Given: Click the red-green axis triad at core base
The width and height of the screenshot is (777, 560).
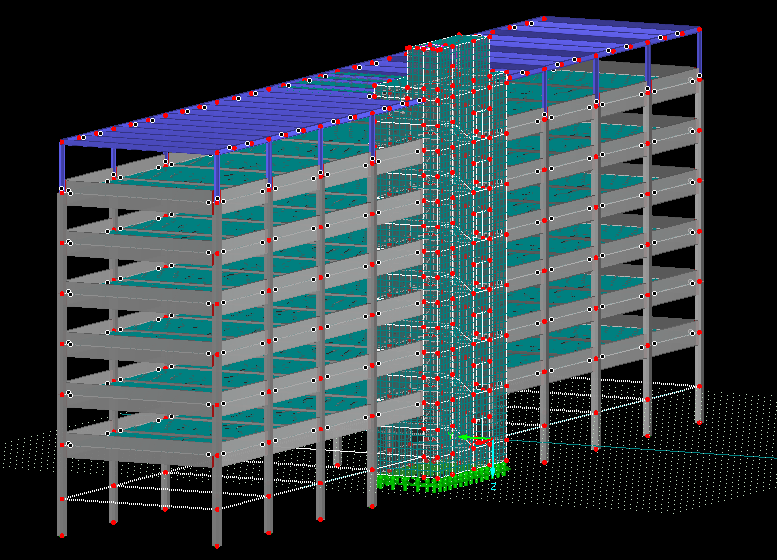Looking at the screenshot, I should tap(475, 440).
